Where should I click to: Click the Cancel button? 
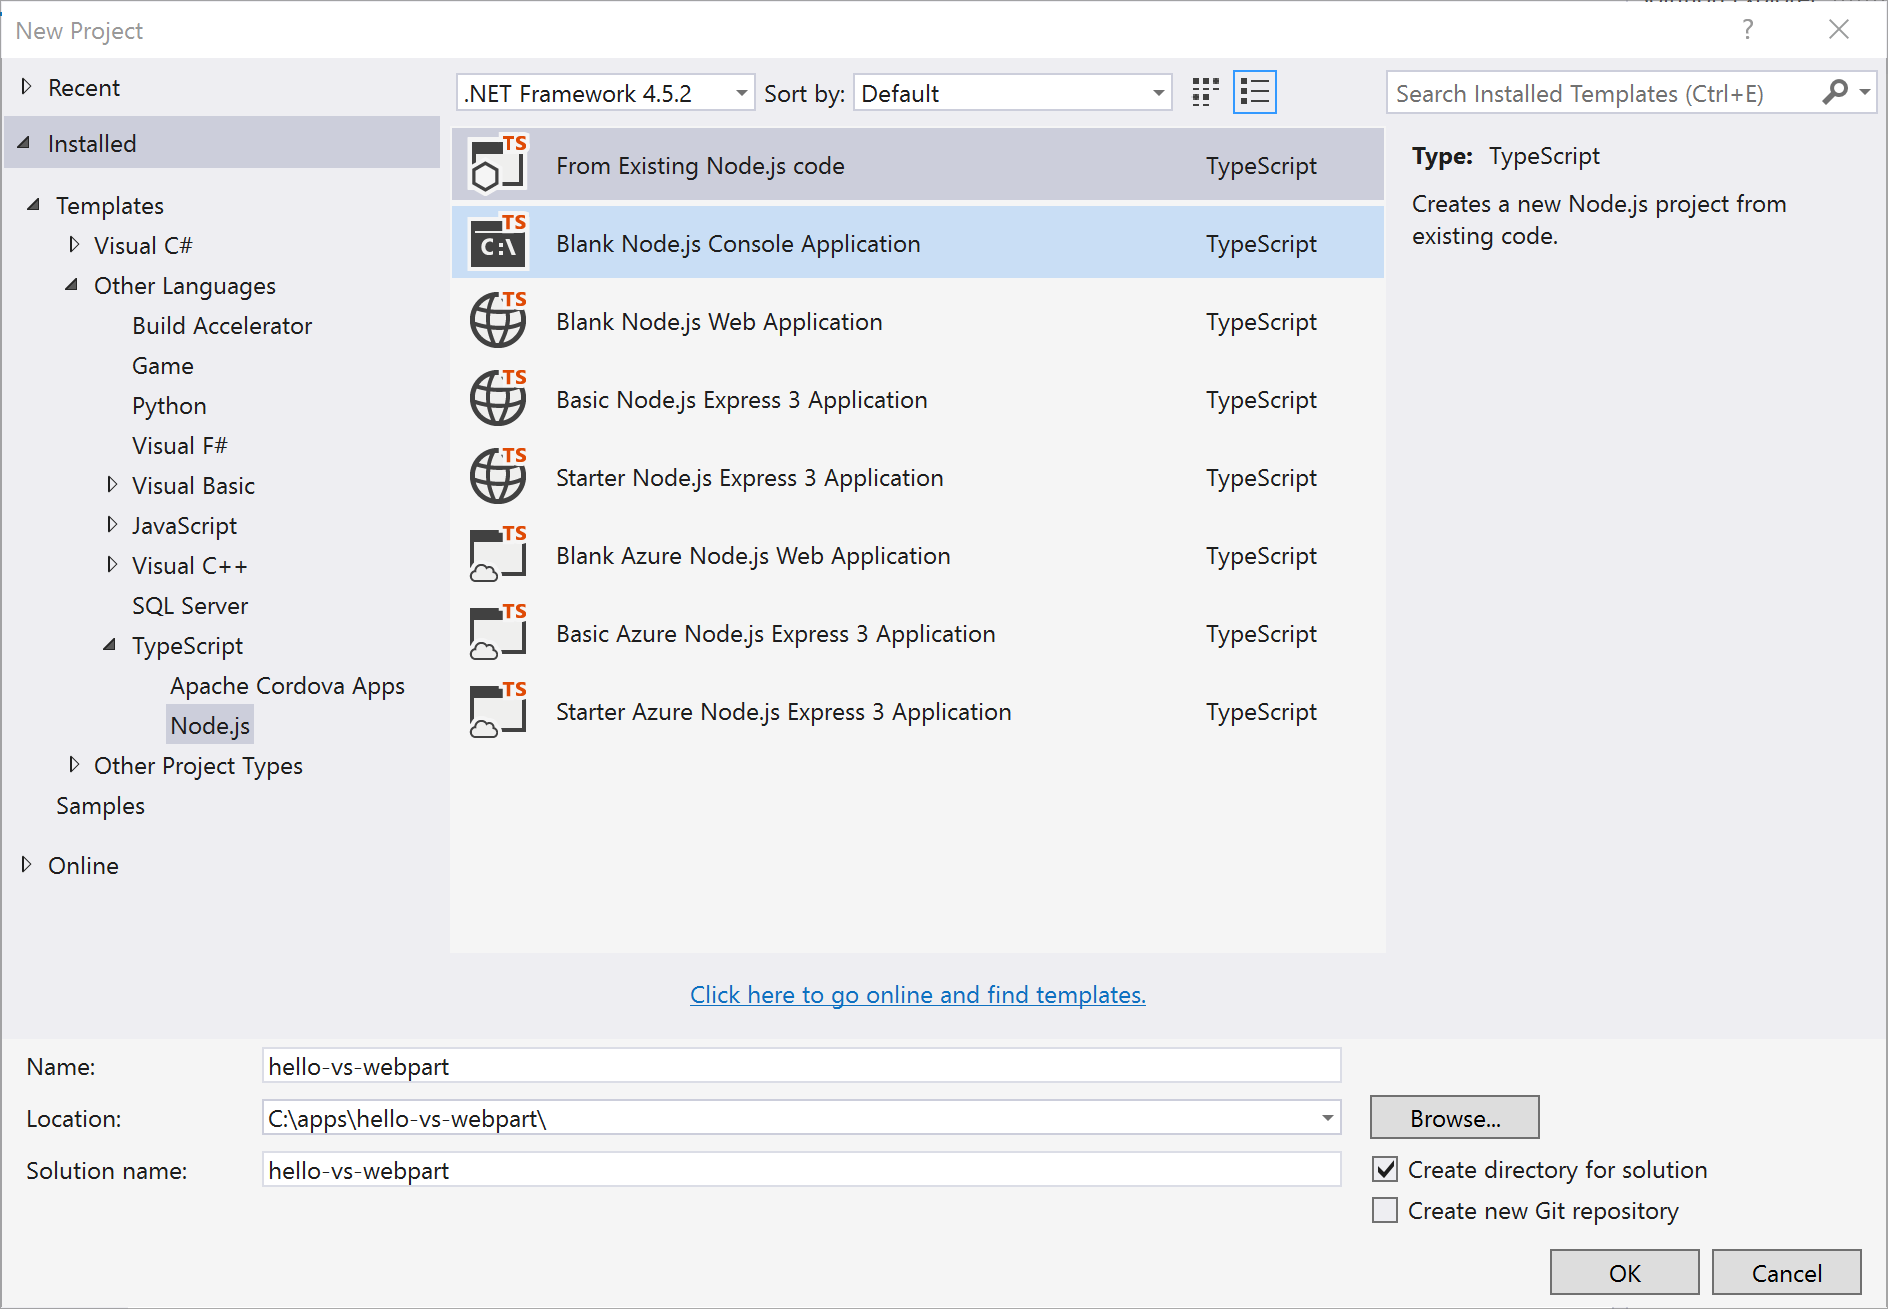[1786, 1272]
